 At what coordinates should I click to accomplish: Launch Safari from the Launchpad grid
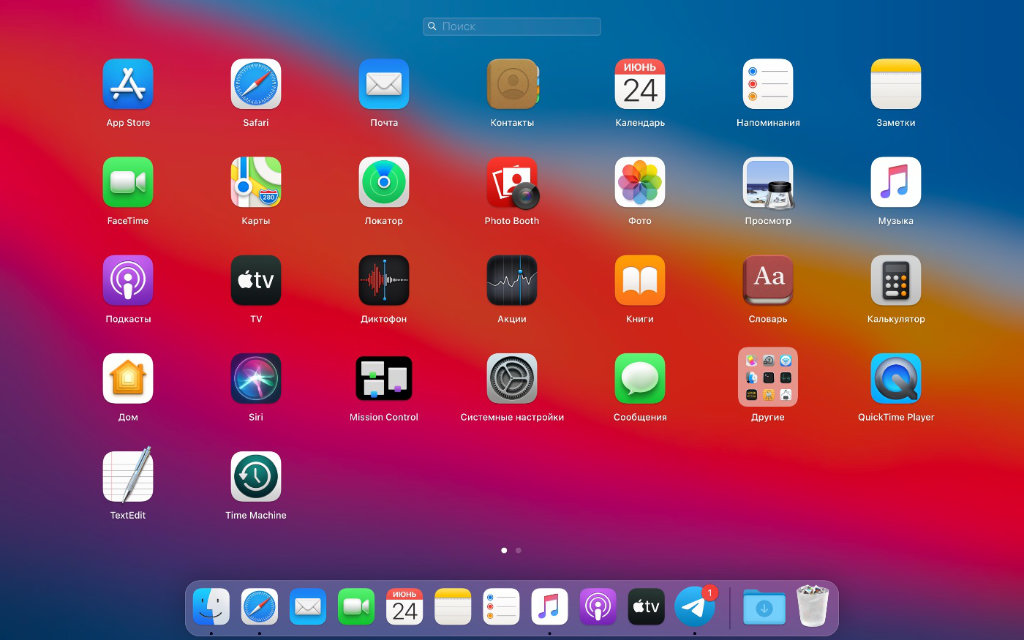[x=256, y=84]
